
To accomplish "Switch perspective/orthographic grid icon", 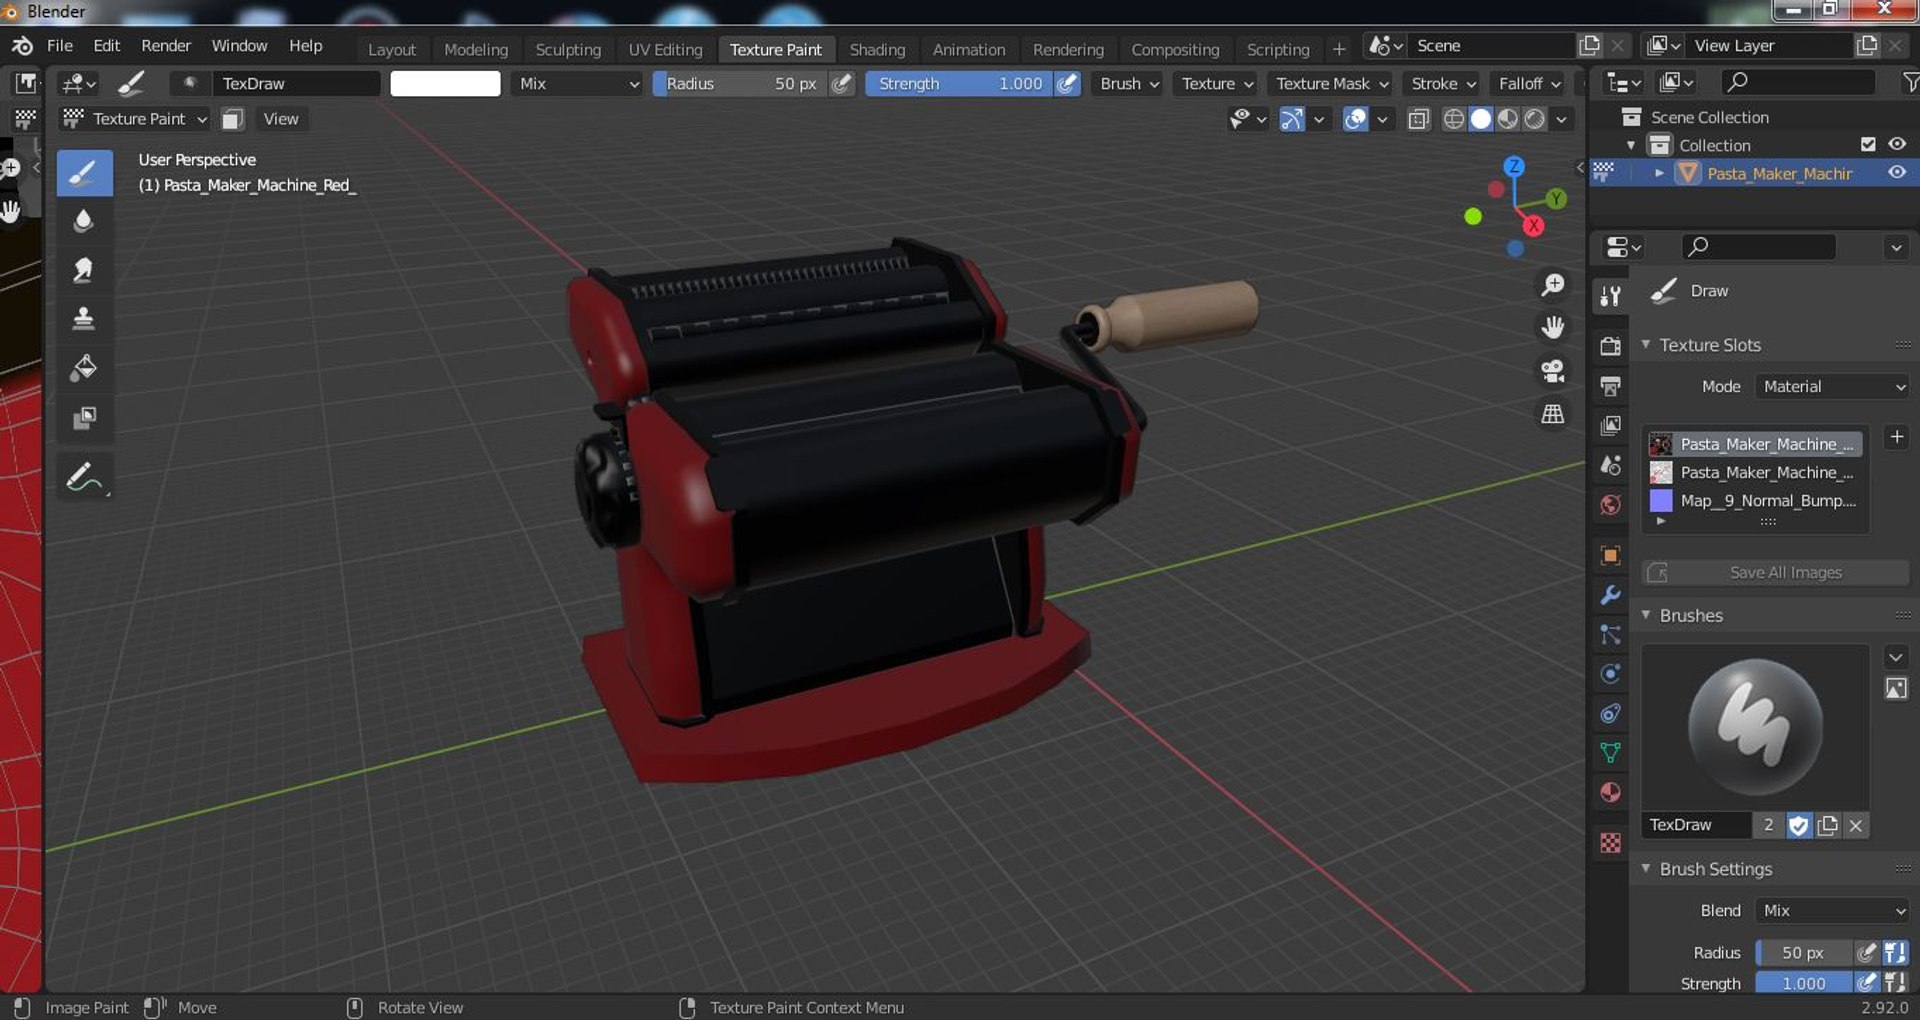I will 1552,414.
